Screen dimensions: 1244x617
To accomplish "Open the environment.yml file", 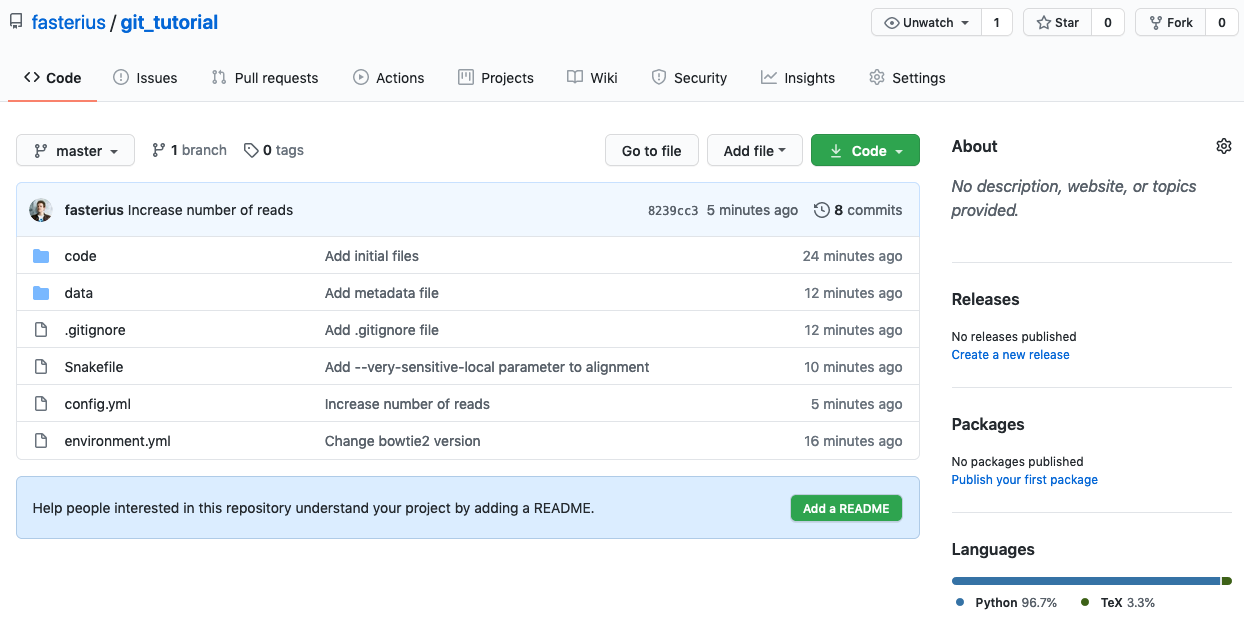I will click(x=118, y=441).
